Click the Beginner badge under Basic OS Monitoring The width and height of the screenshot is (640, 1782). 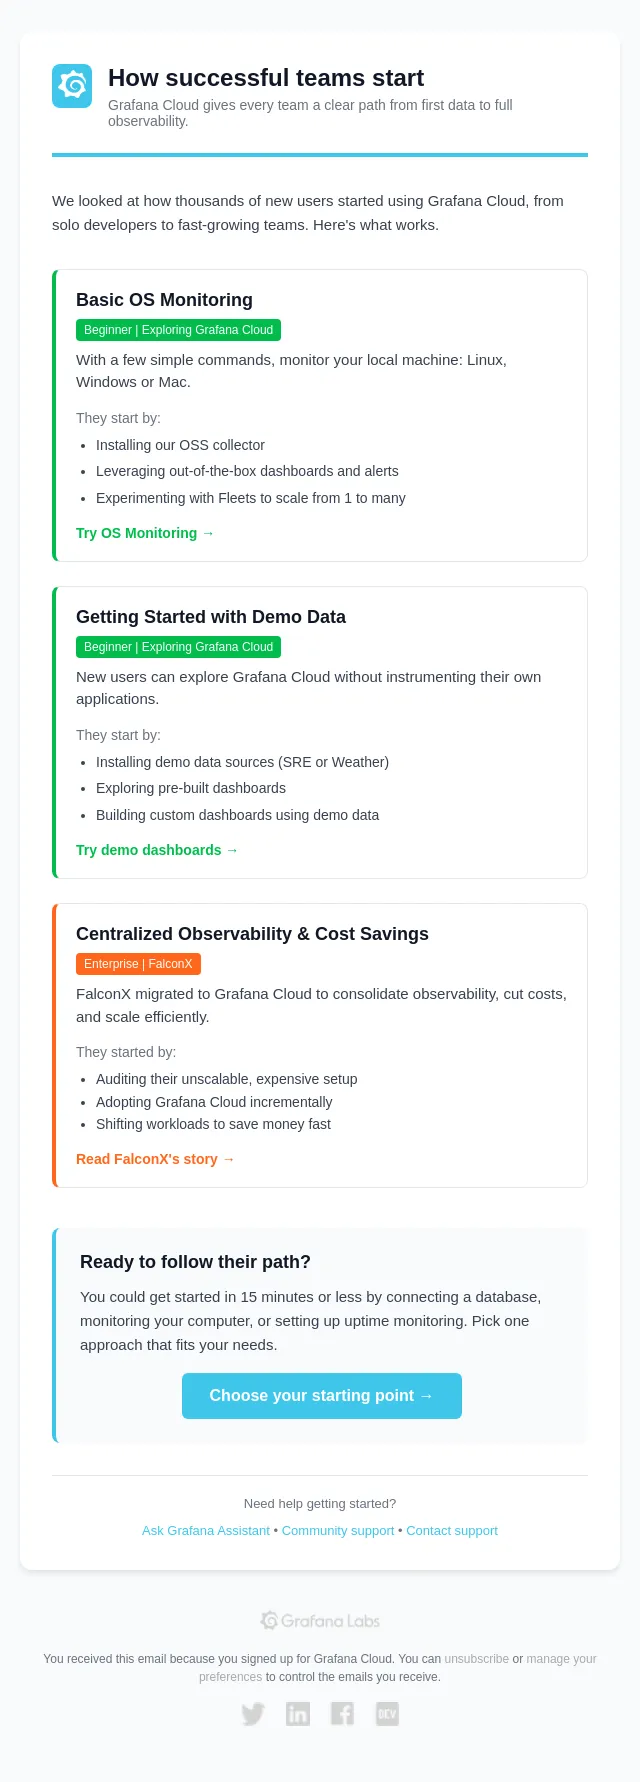[x=179, y=330]
